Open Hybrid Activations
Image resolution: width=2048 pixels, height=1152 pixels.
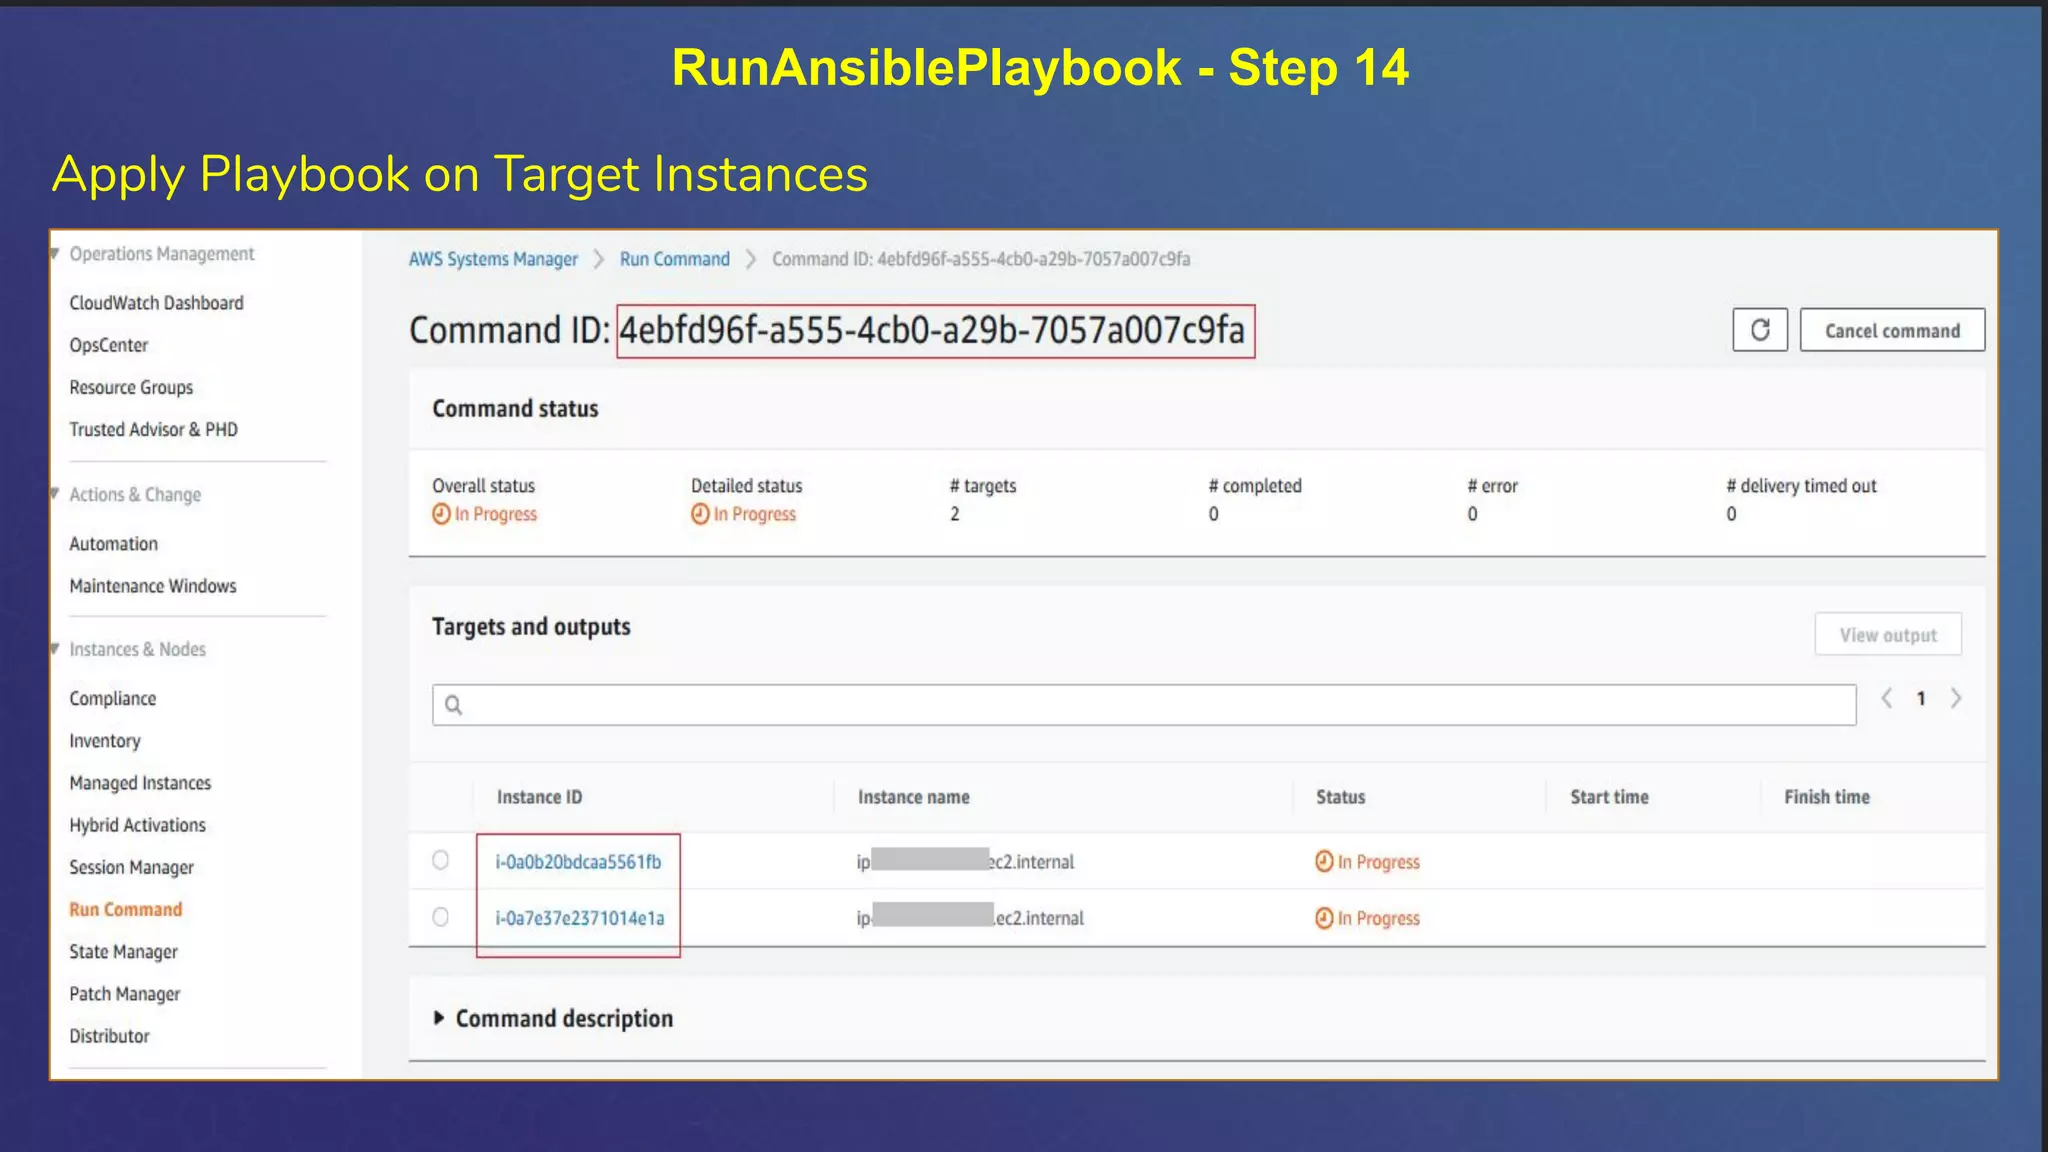coord(137,825)
